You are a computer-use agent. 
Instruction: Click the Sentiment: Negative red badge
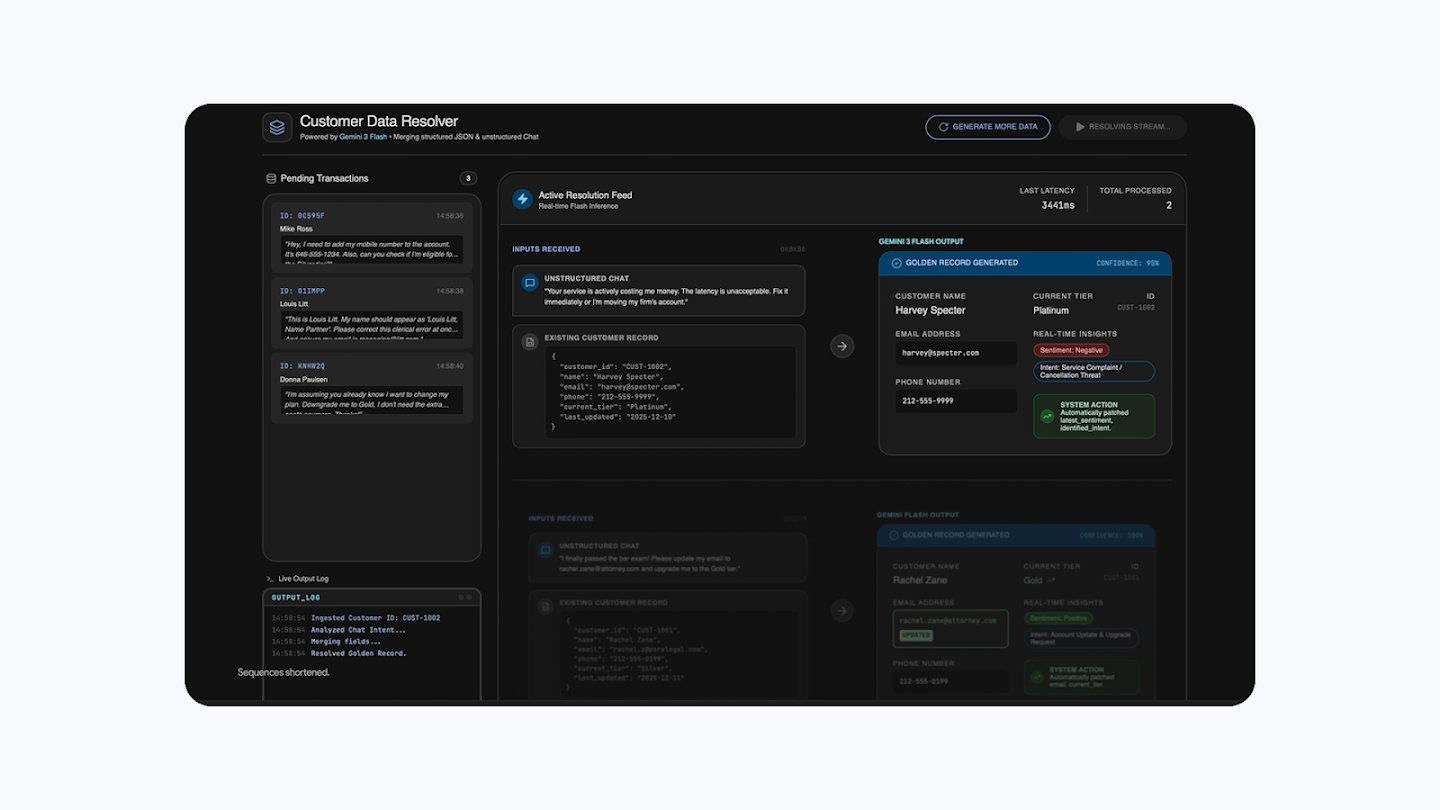click(x=1071, y=350)
